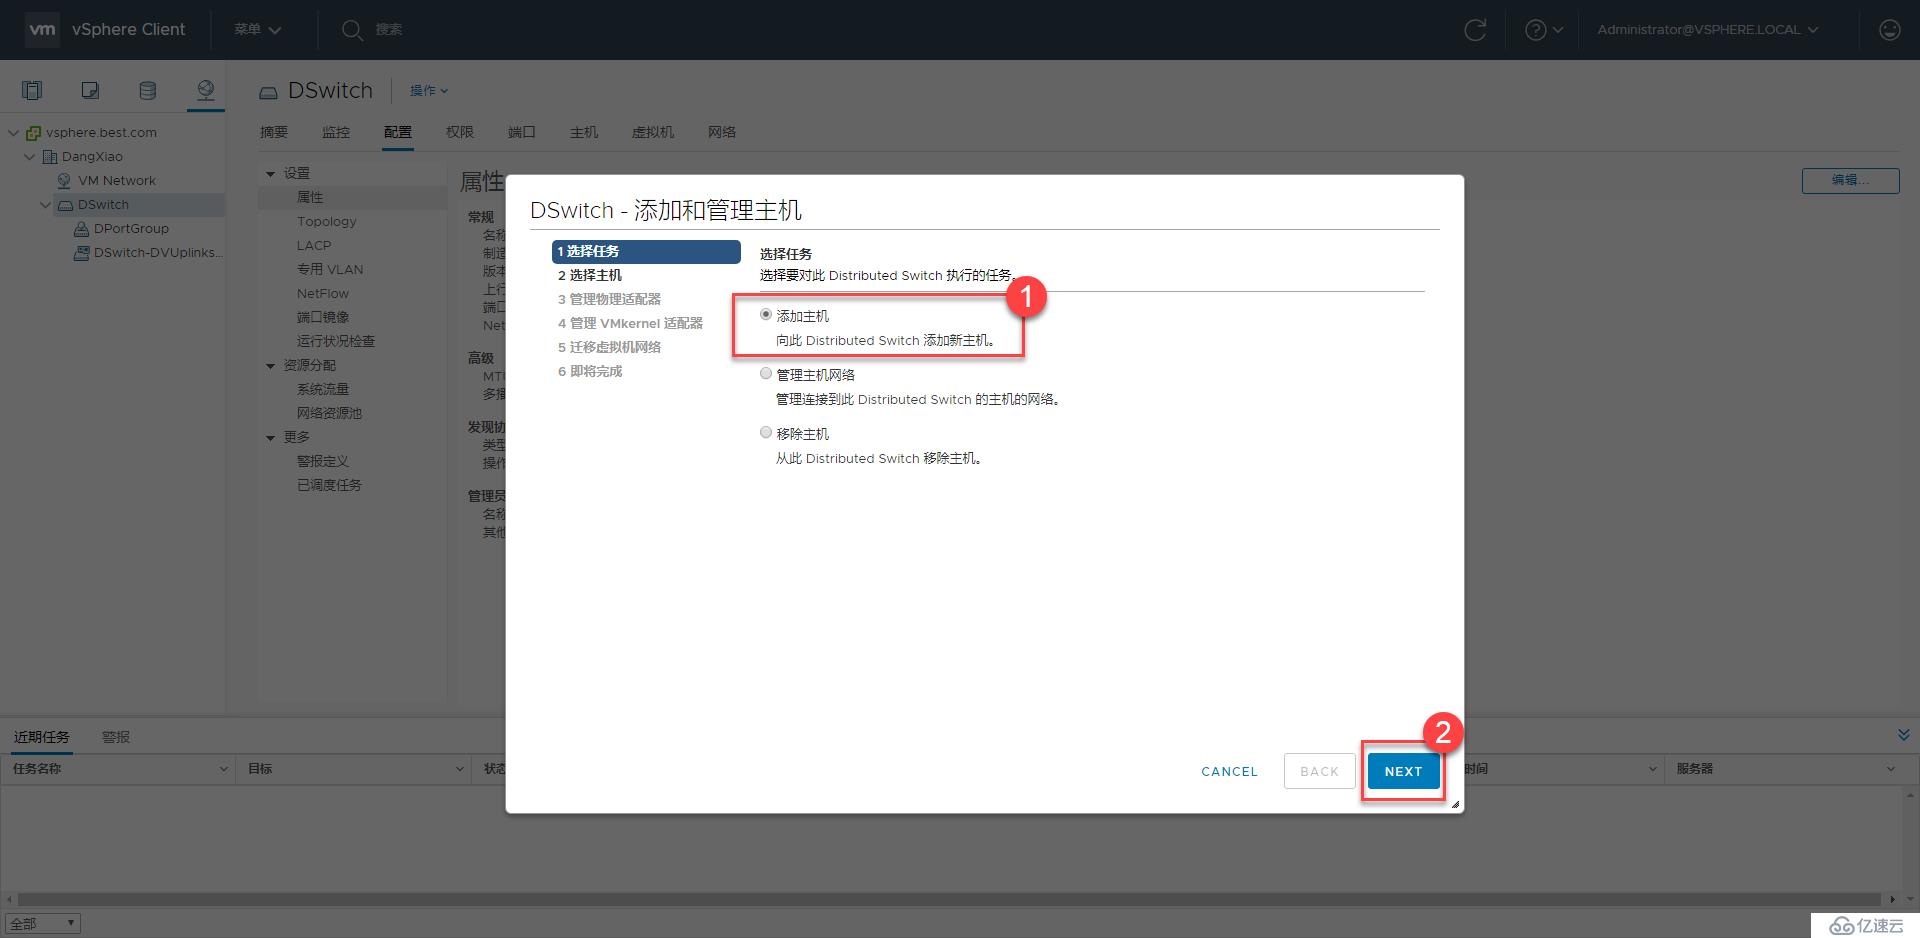Click the DSwitch icon beside the title
Screen dimensions: 1920x938
click(268, 92)
